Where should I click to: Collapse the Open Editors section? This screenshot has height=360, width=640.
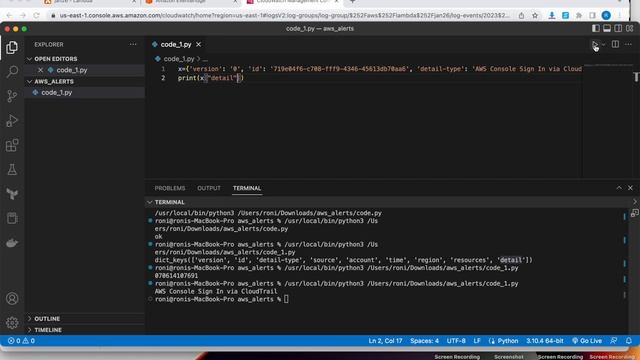tap(56, 59)
